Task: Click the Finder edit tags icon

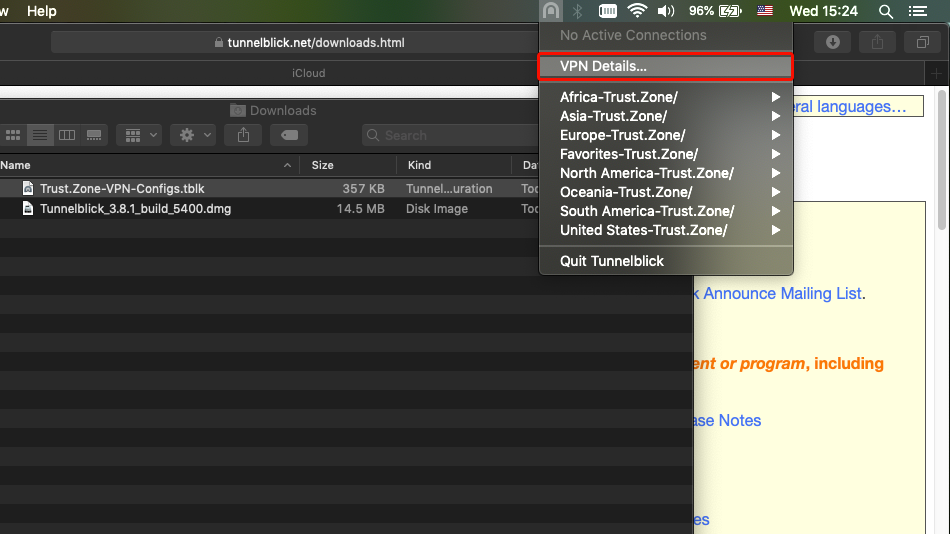Action: pyautogui.click(x=289, y=135)
